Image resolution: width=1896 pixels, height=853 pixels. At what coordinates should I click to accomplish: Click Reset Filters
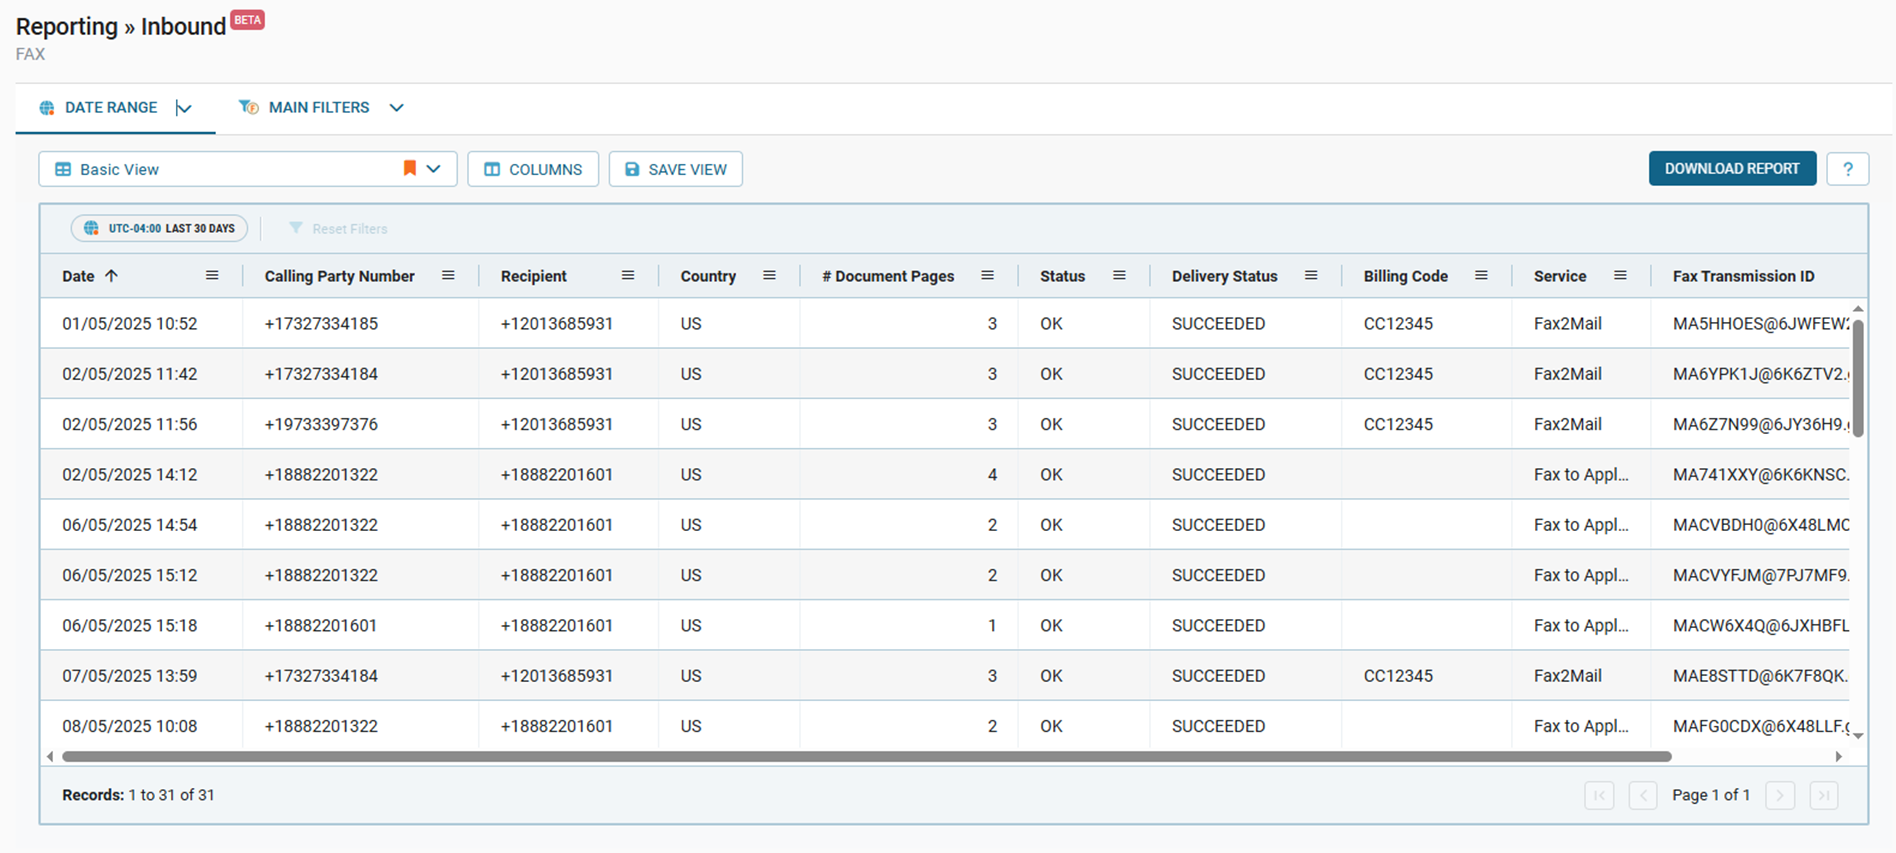pyautogui.click(x=338, y=229)
